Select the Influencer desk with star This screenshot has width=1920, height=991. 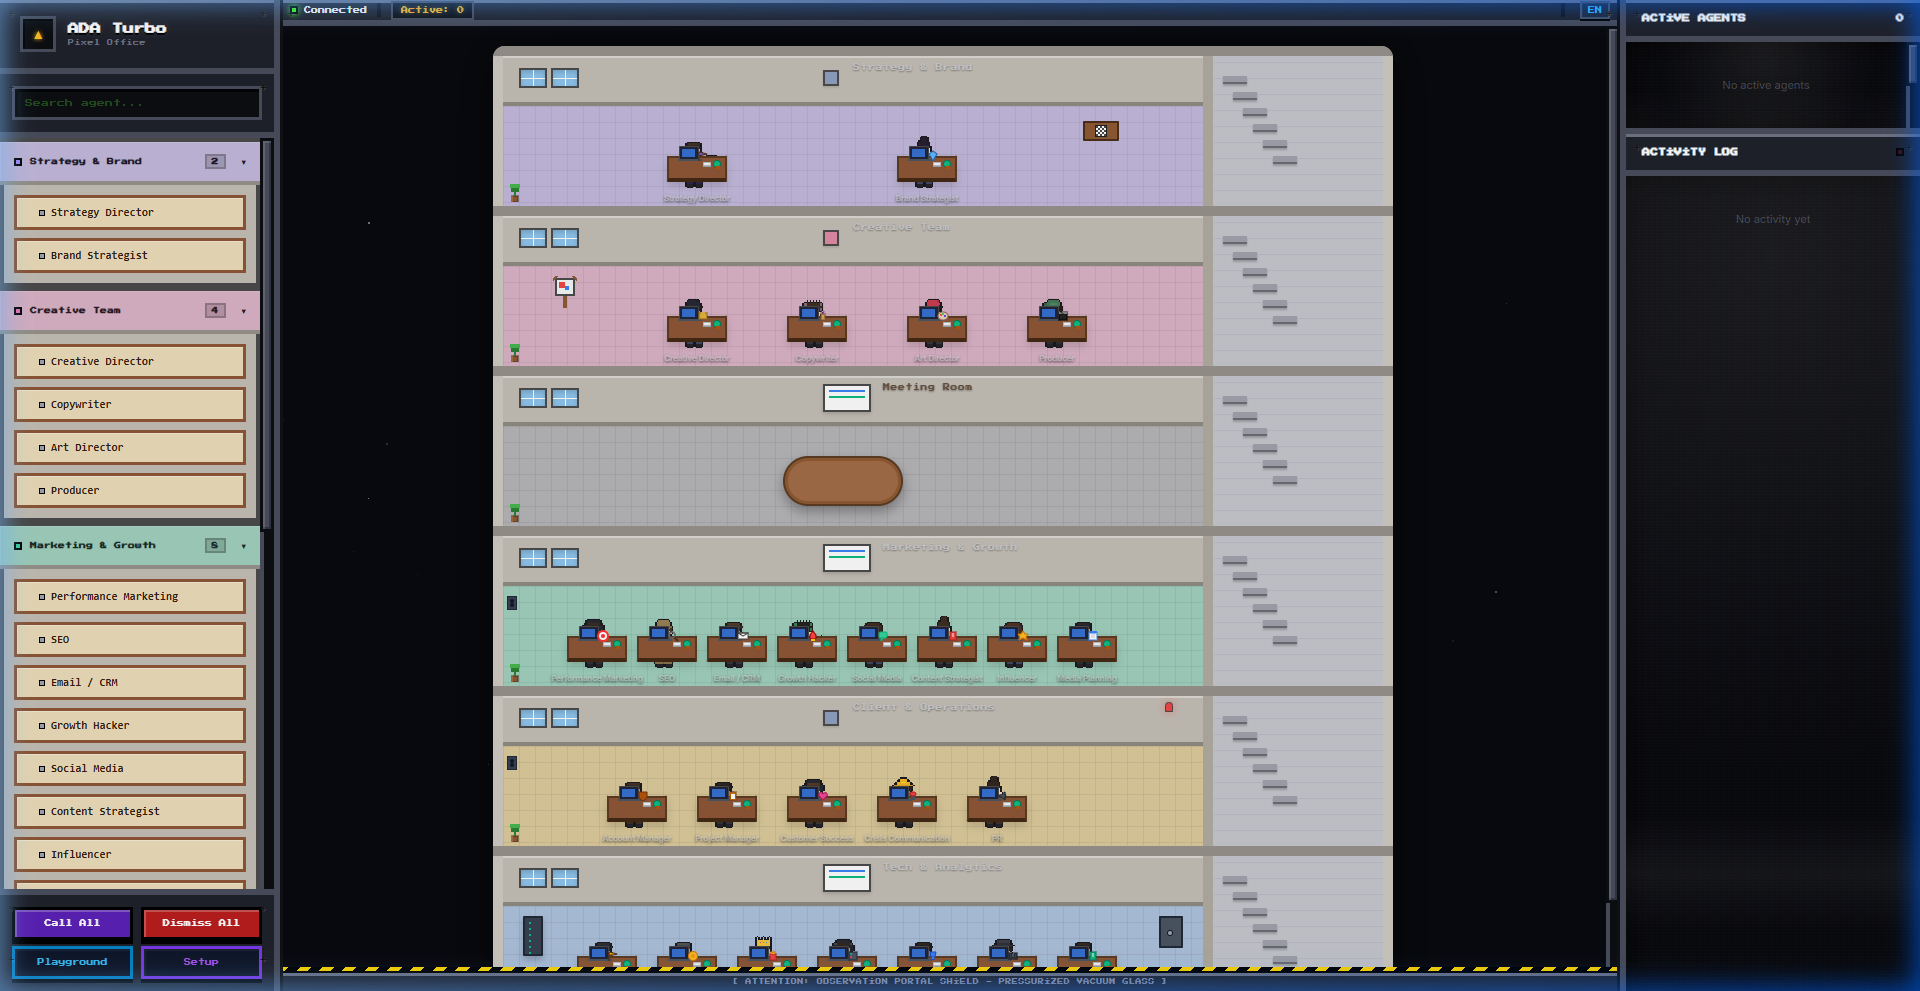[x=1017, y=644]
